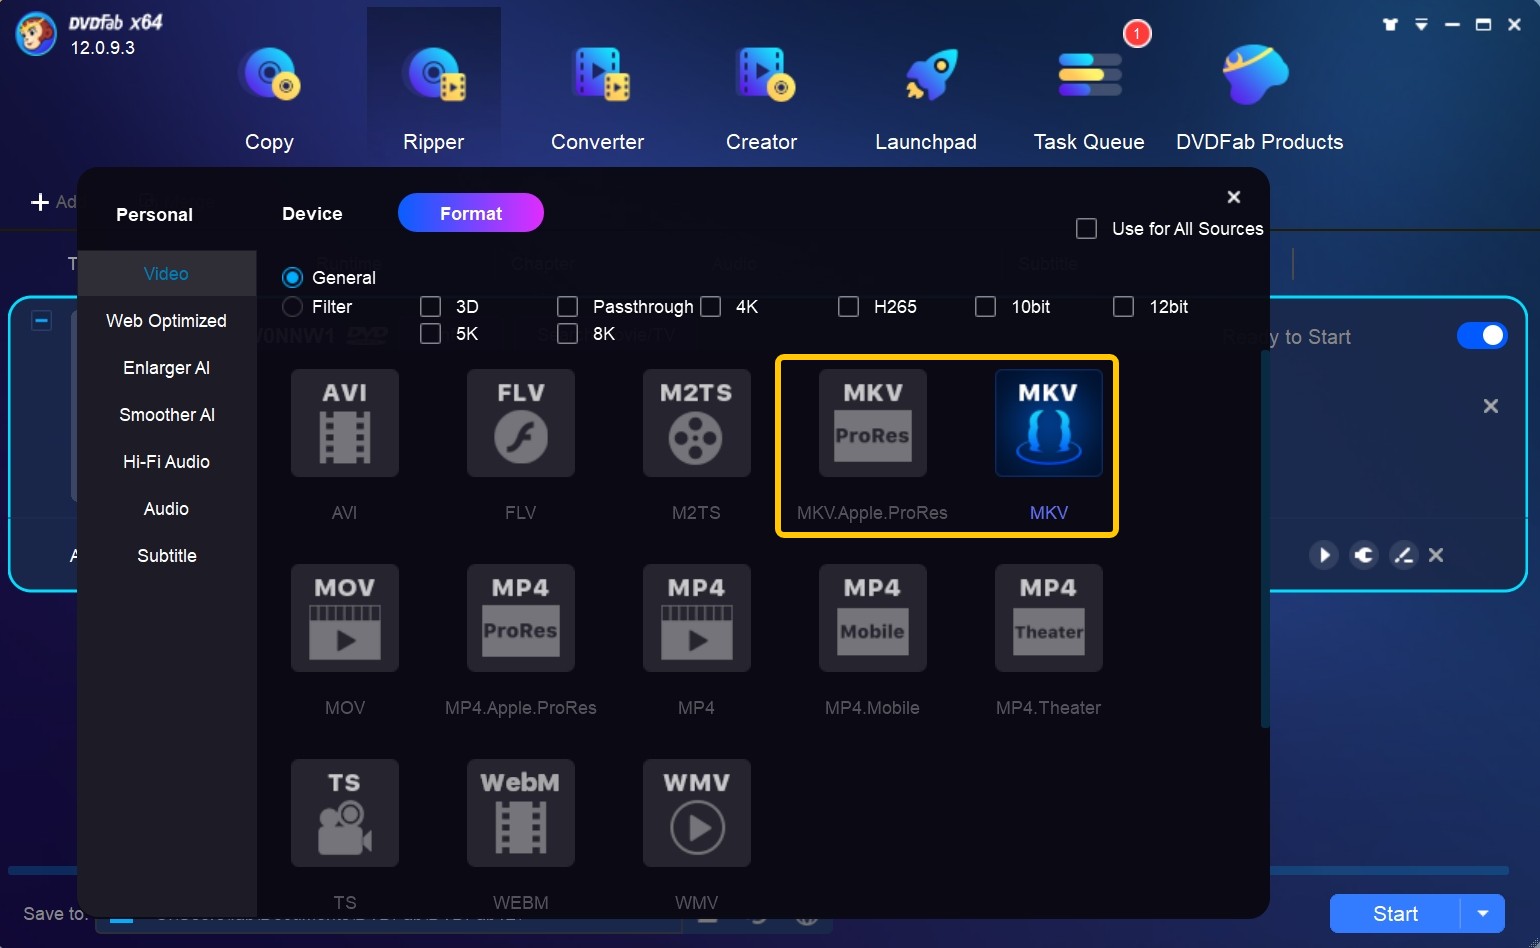
Task: Open the Converter module
Action: point(597,98)
